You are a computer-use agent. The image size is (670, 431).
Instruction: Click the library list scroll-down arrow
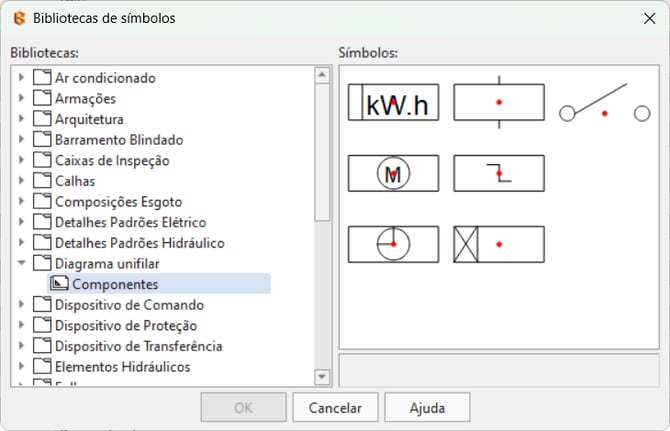(x=322, y=376)
